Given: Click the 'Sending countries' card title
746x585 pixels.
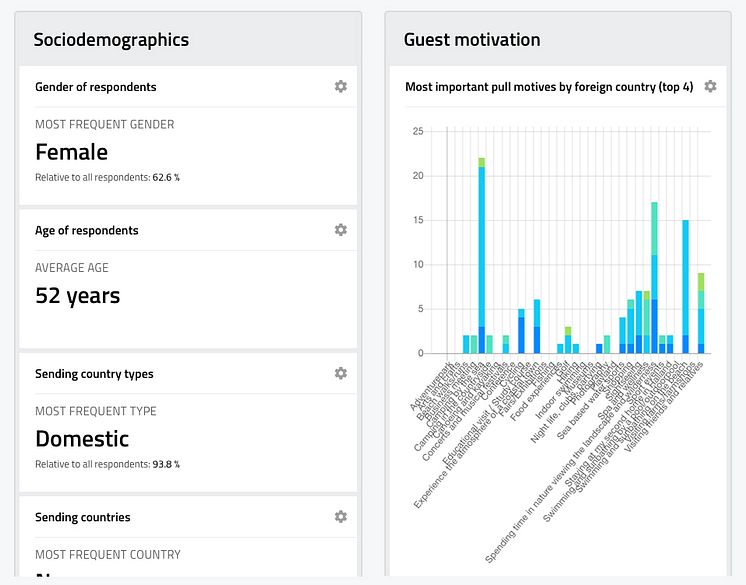Looking at the screenshot, I should (83, 517).
